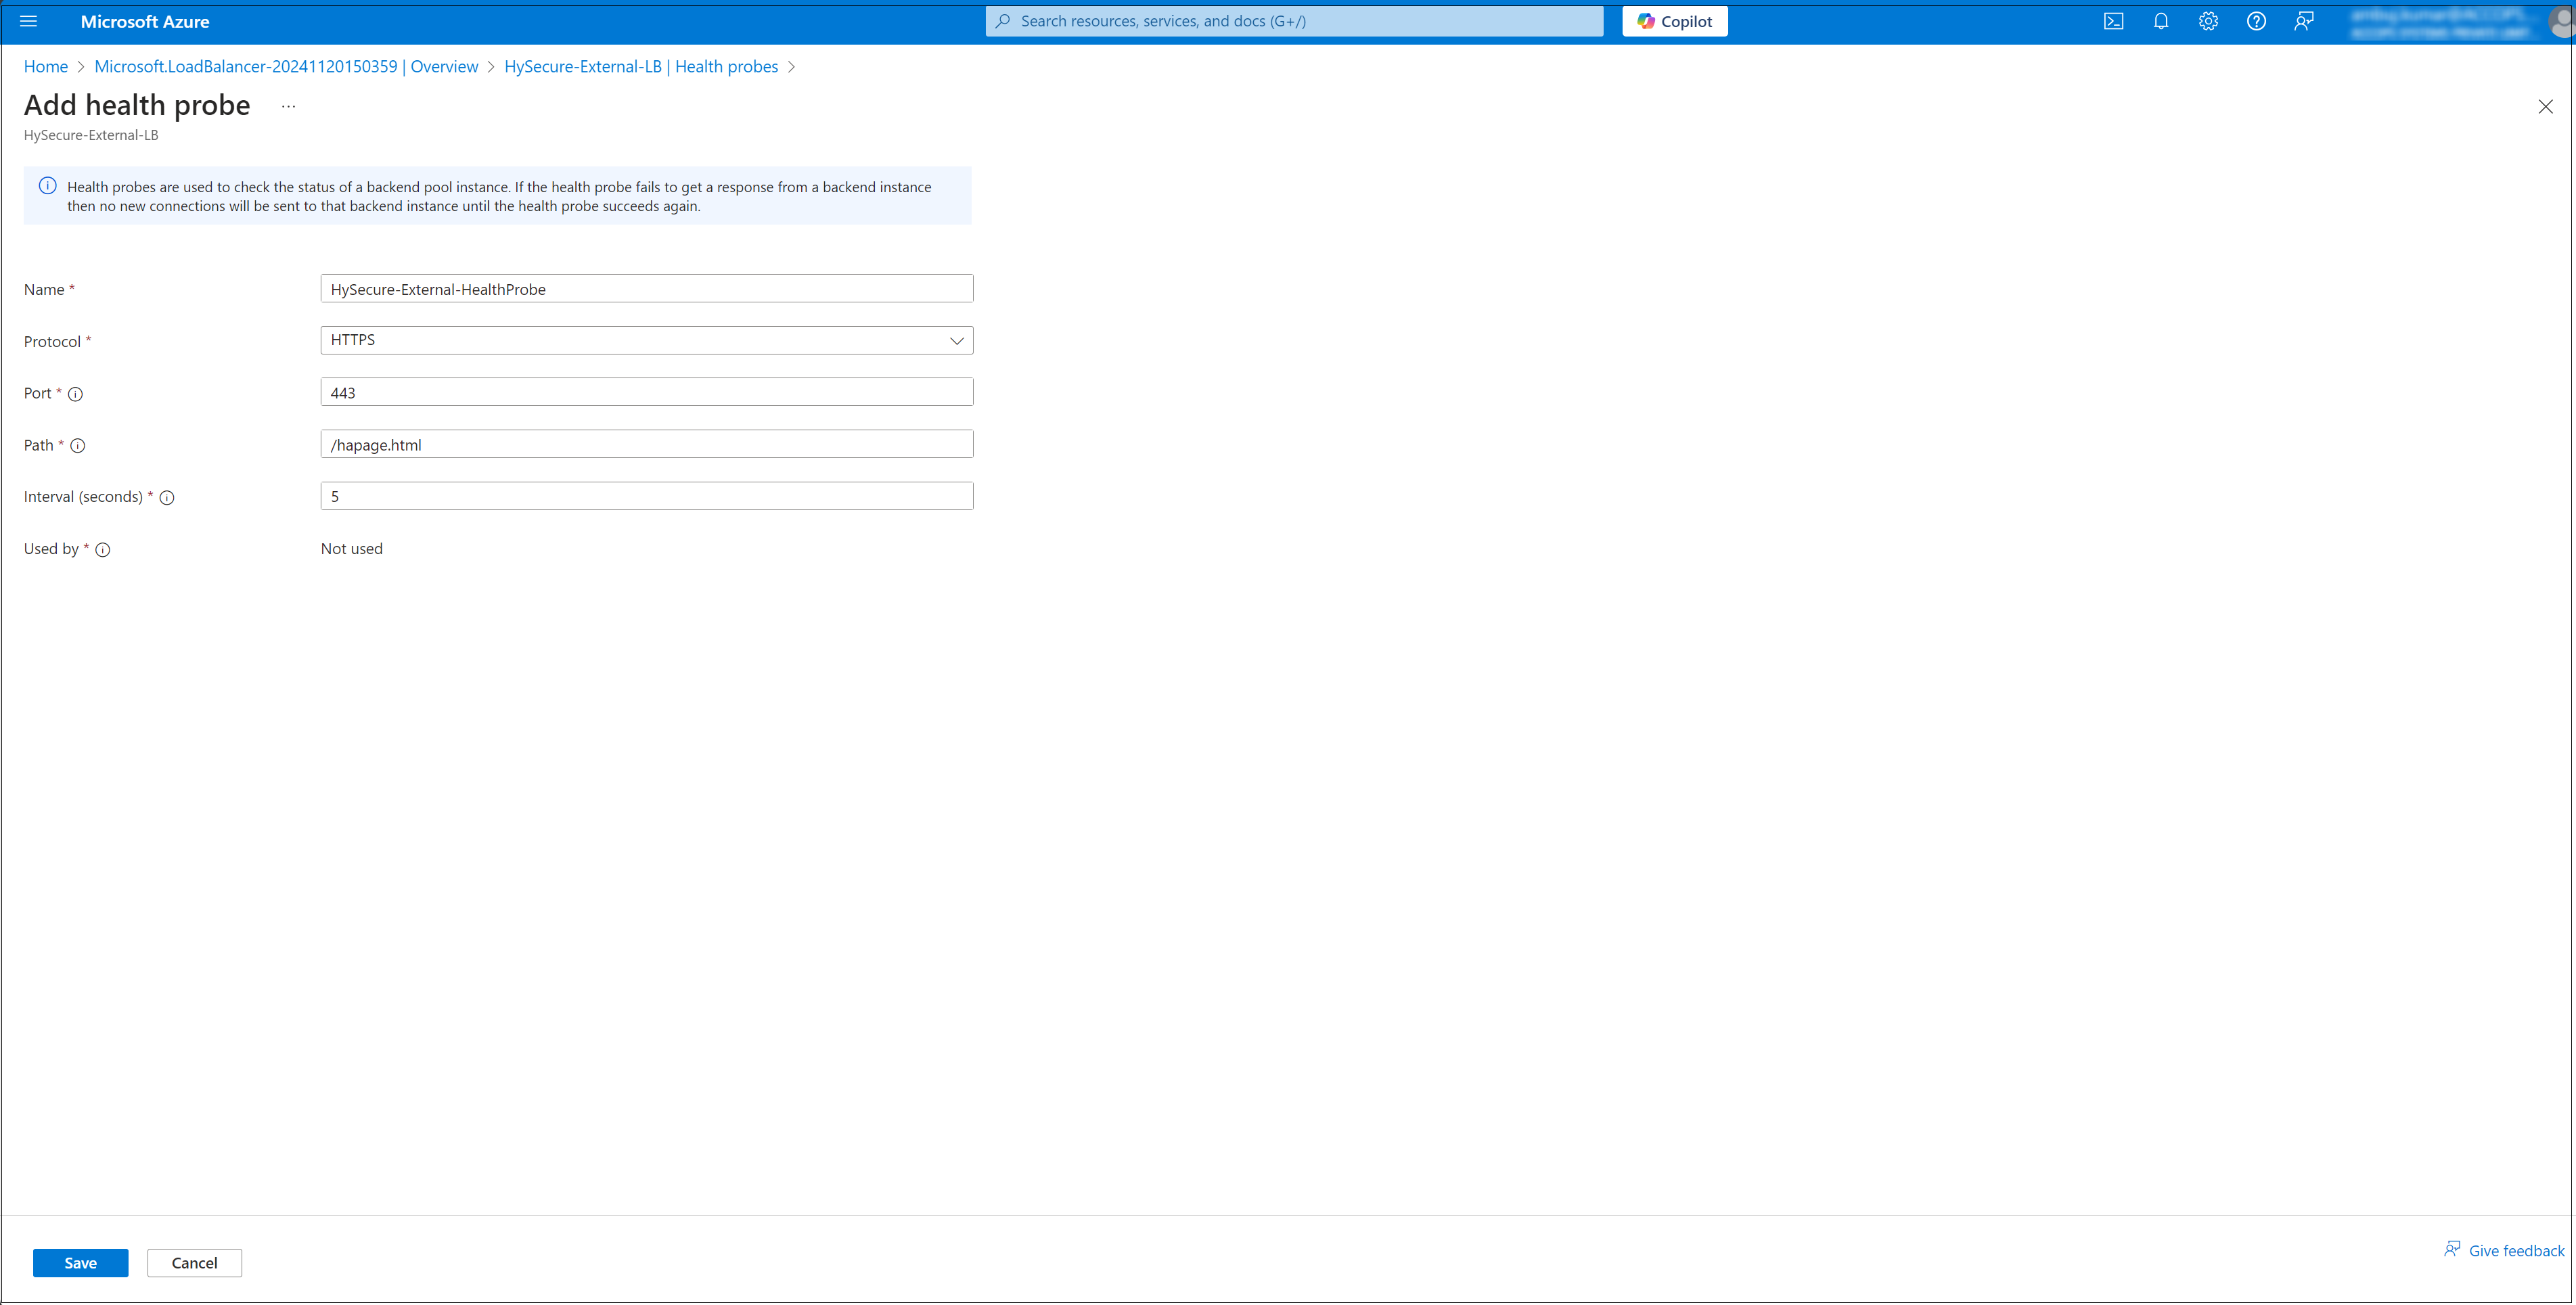Viewport: 2576px width, 1305px height.
Task: Expand the Protocol HTTPS dropdown
Action: click(646, 341)
